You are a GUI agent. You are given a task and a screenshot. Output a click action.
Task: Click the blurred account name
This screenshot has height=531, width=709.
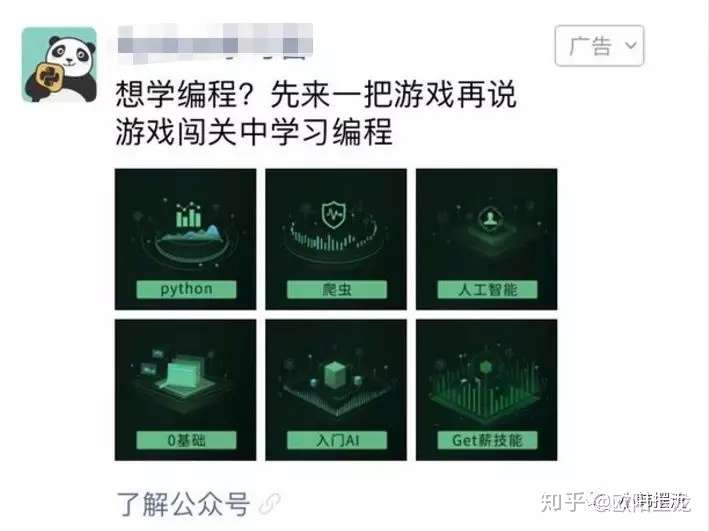[x=215, y=41]
